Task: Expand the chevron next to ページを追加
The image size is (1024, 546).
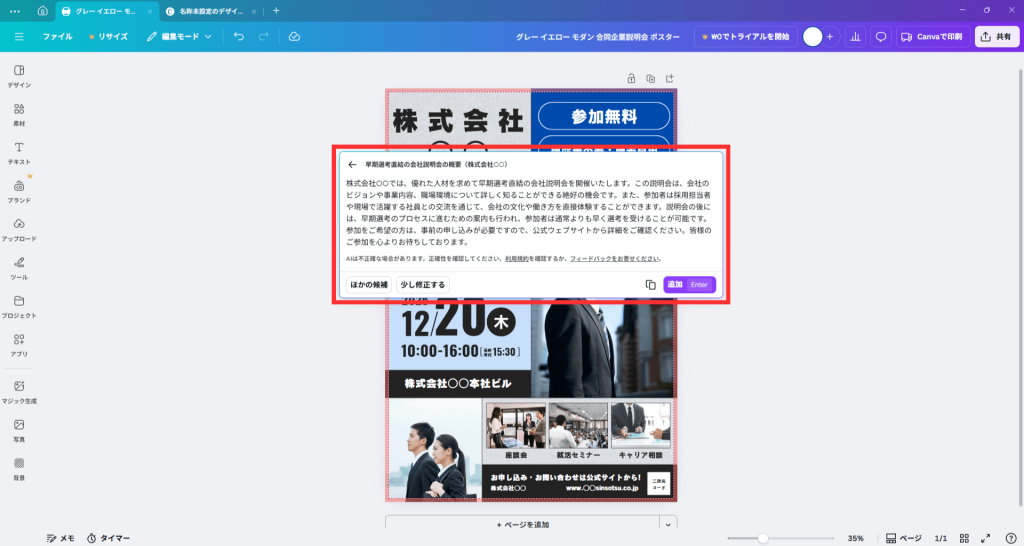Action: pos(667,524)
